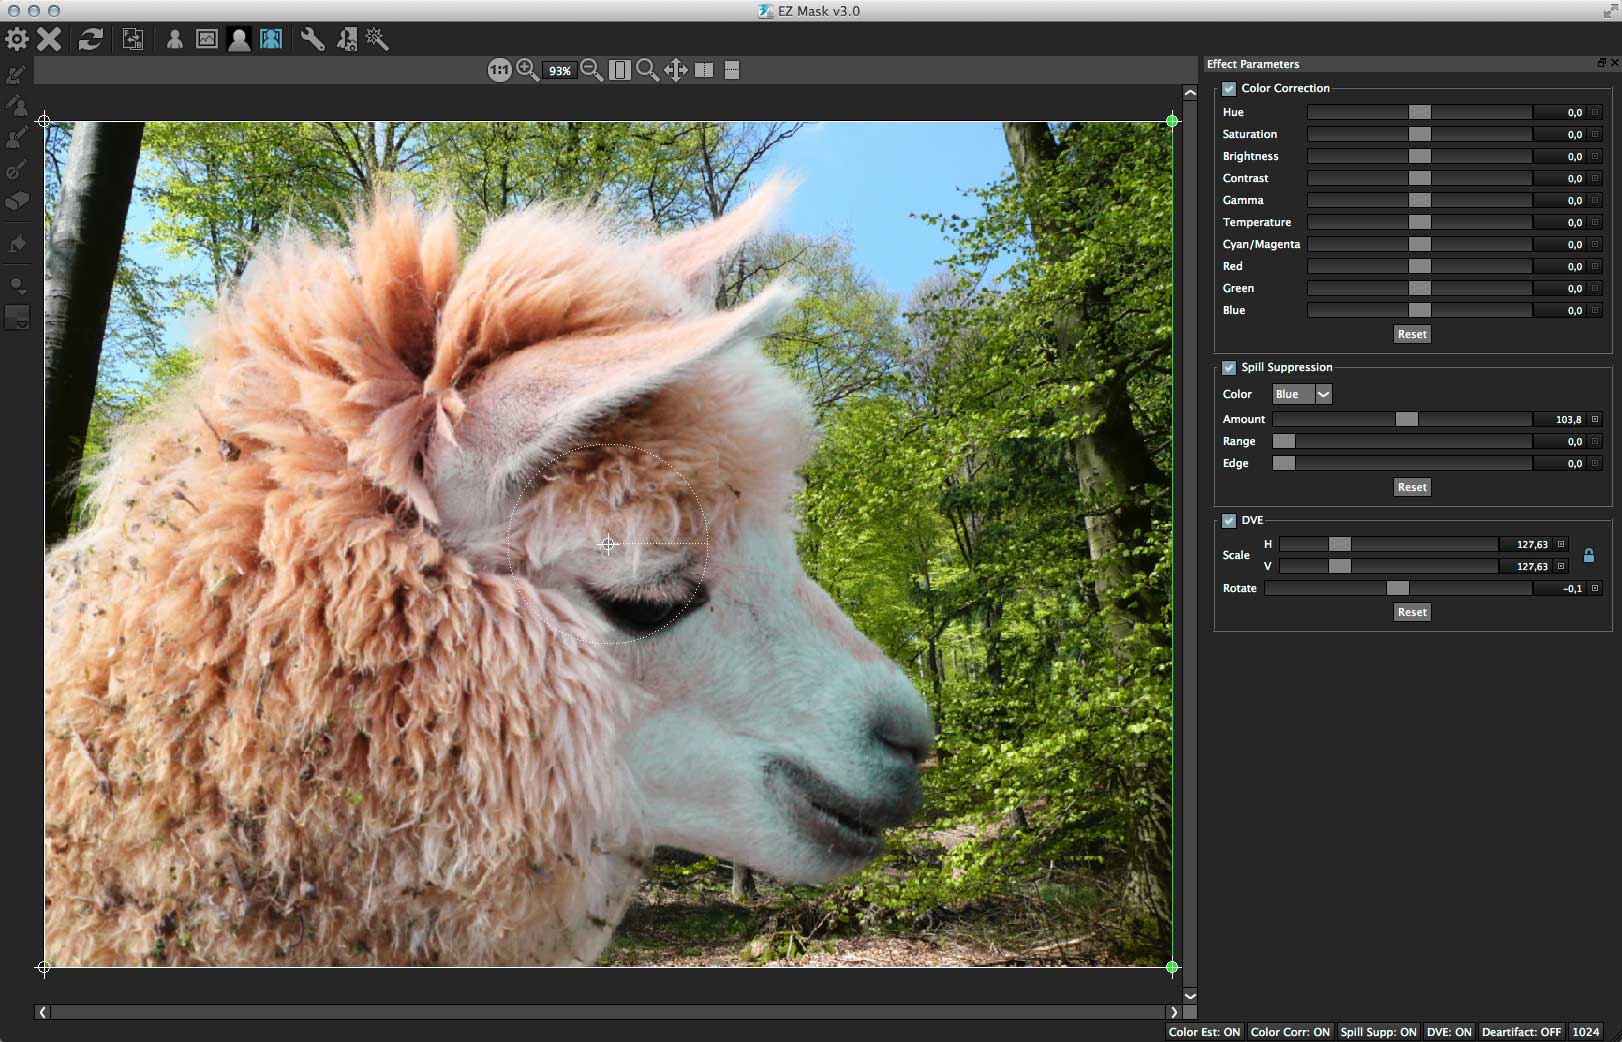
Task: Disable the Color Correction checkbox
Action: tap(1229, 88)
